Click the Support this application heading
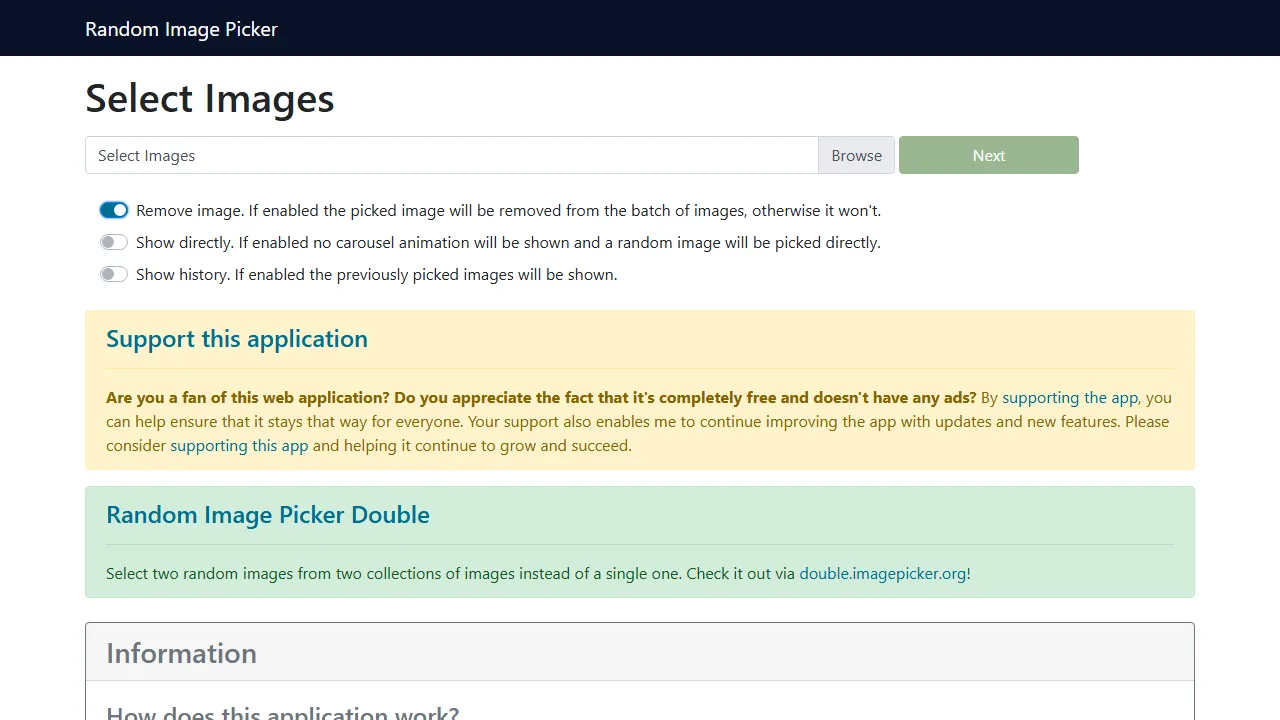Image resolution: width=1280 pixels, height=720 pixels. coord(237,339)
